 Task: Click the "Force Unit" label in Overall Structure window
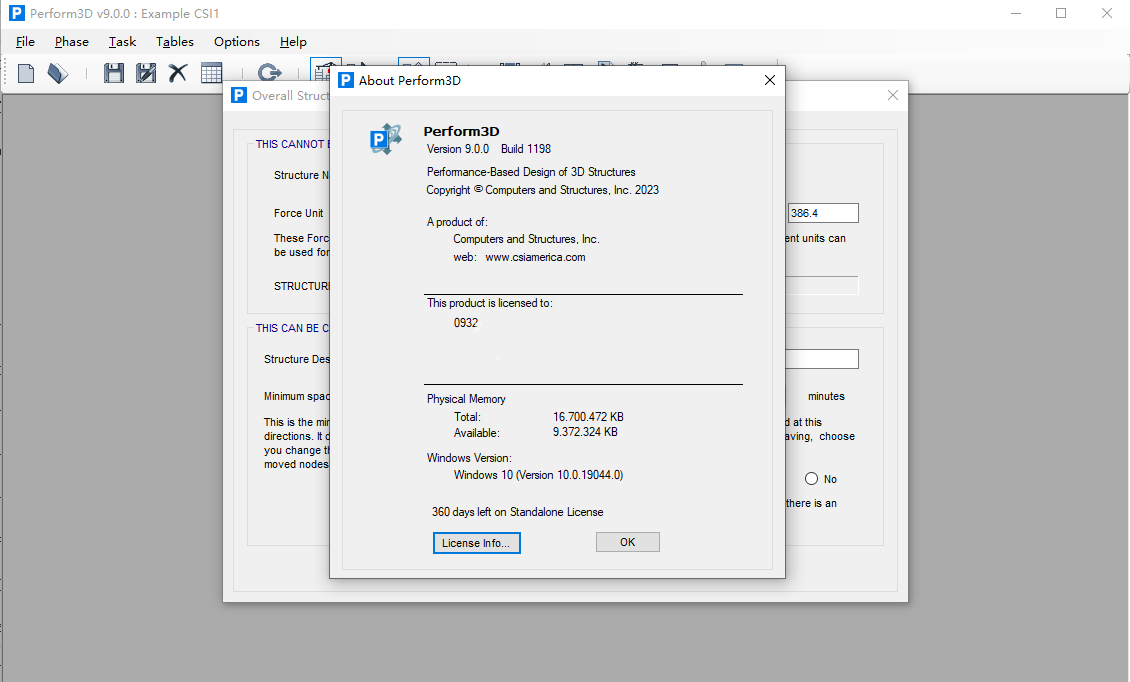point(298,213)
